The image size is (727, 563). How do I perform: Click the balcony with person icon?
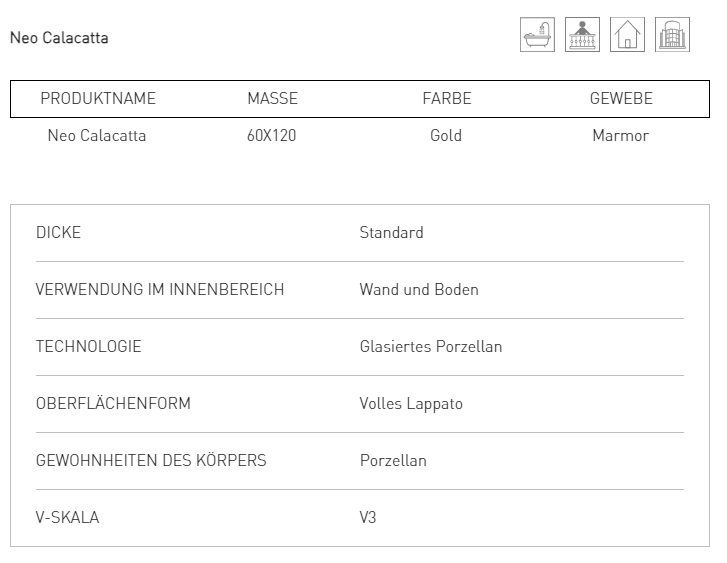tap(582, 35)
